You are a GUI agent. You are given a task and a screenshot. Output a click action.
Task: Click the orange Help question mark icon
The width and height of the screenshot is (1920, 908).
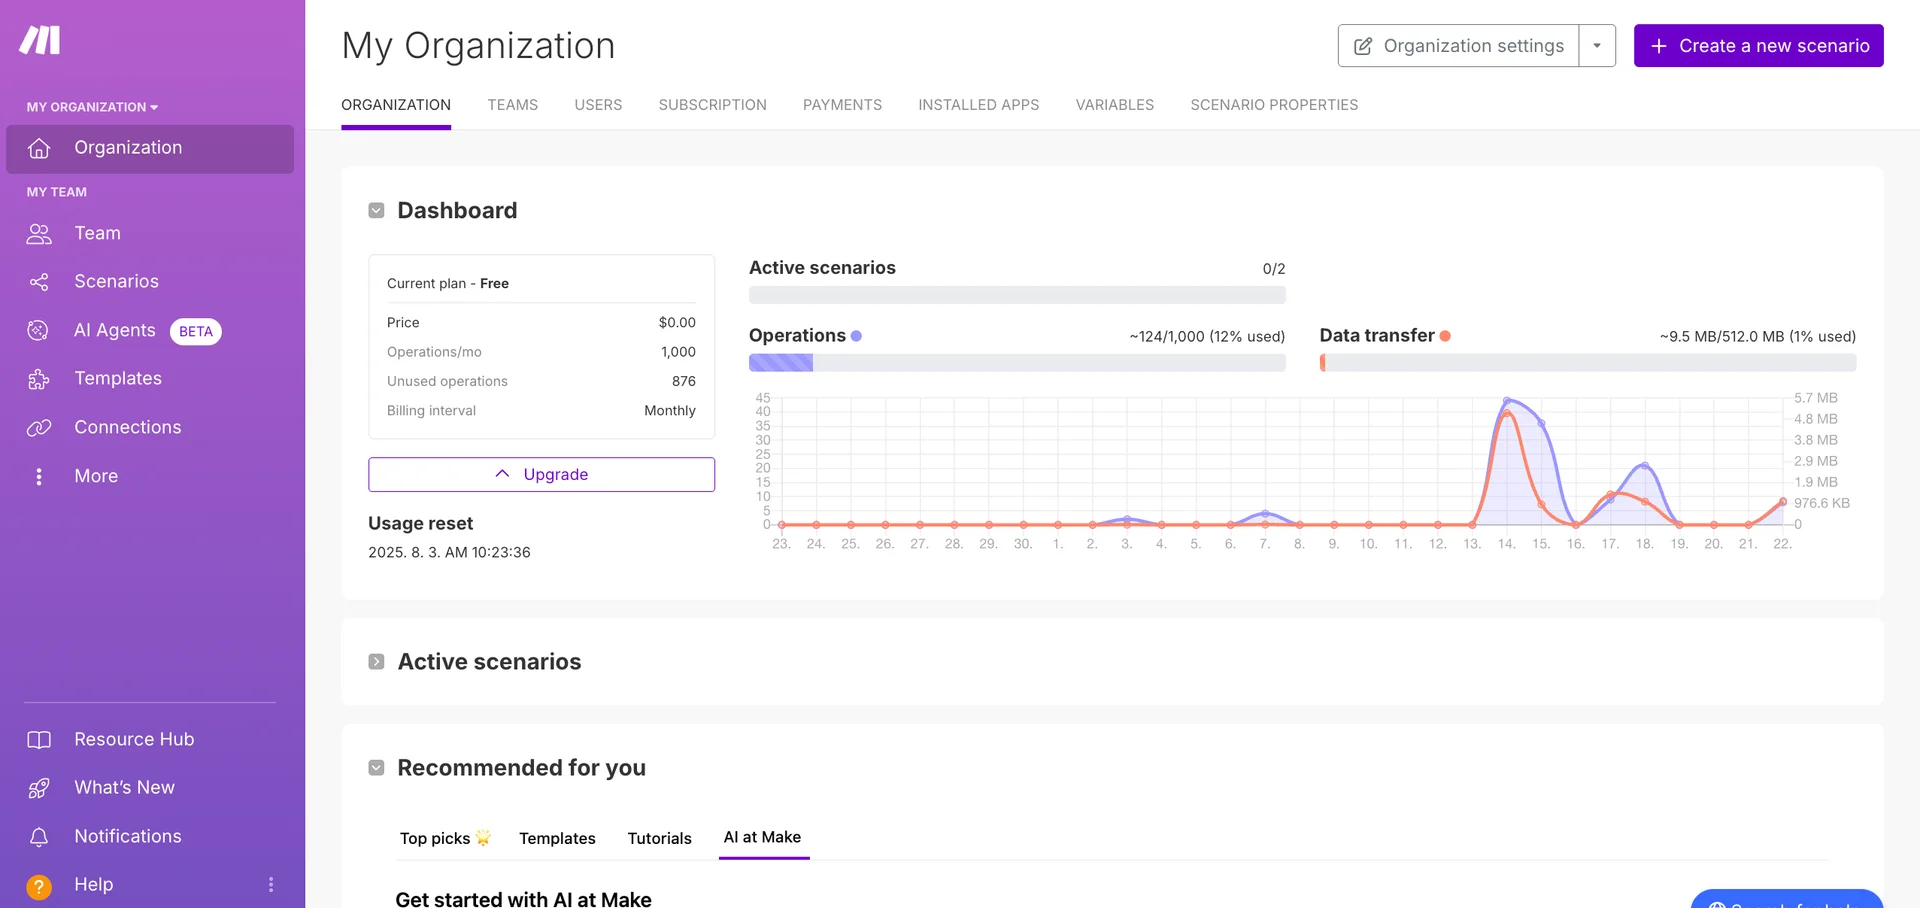coord(39,886)
